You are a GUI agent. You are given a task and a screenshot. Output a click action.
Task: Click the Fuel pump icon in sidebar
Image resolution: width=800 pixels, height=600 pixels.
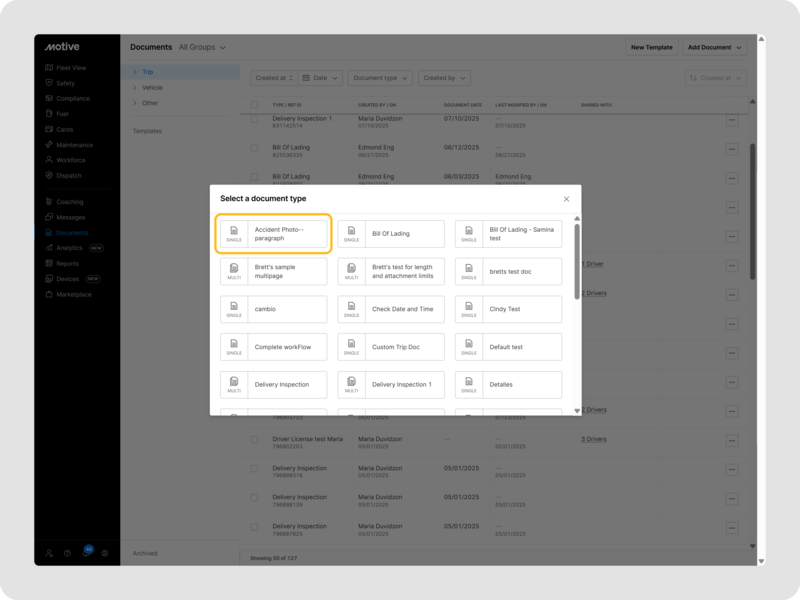(49, 114)
